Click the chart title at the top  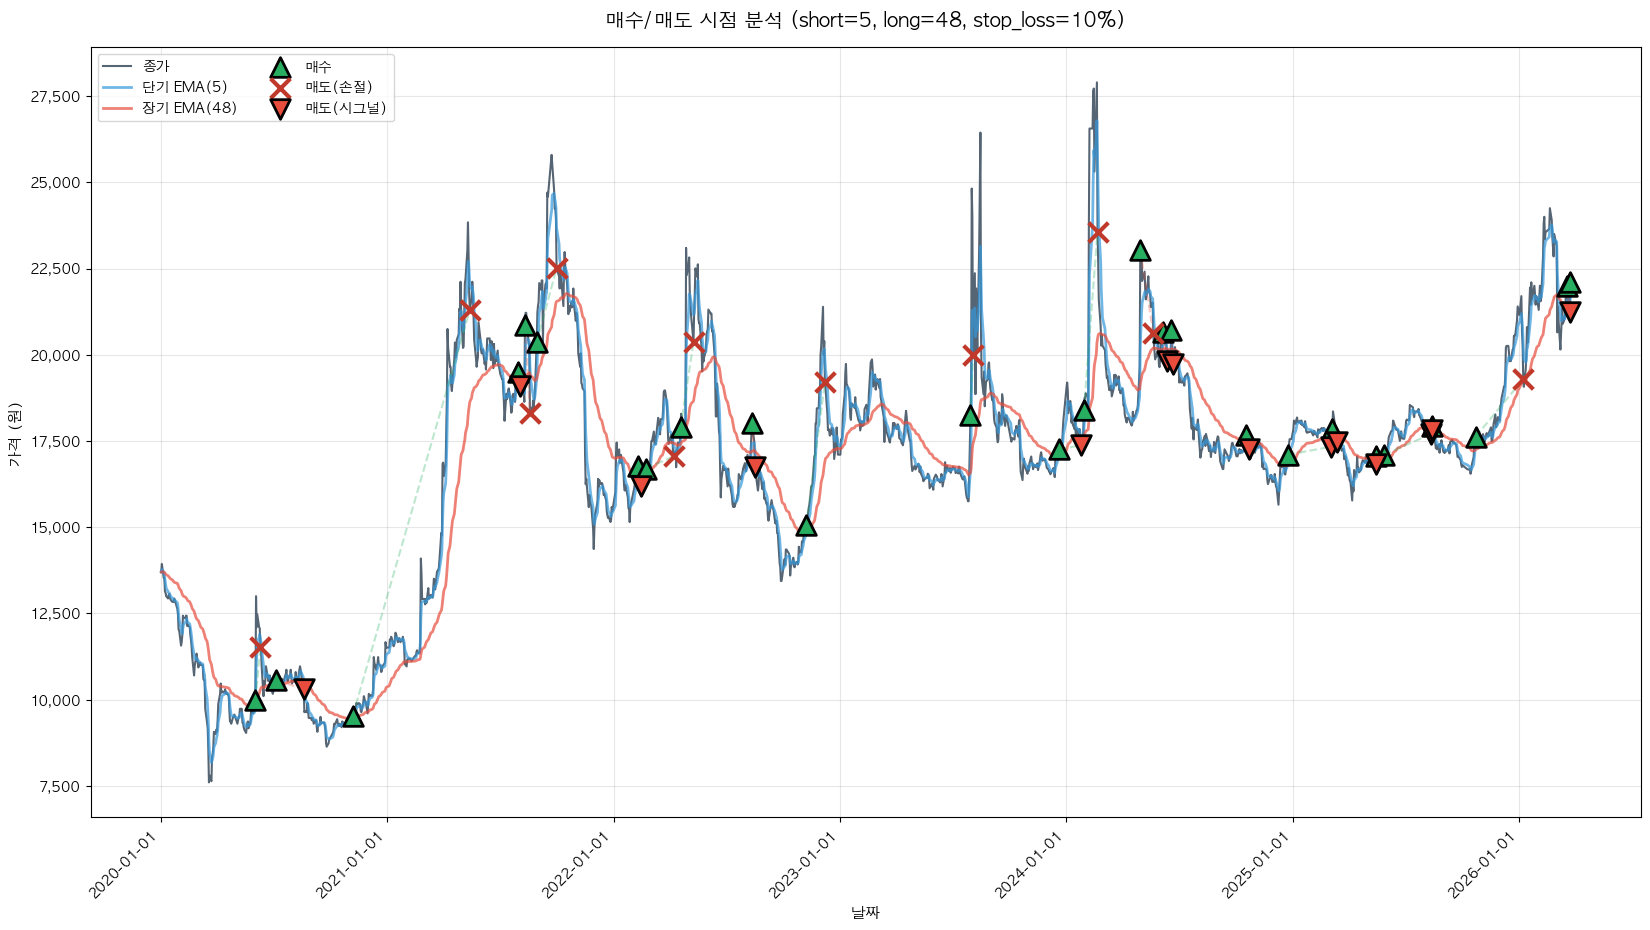865,20
